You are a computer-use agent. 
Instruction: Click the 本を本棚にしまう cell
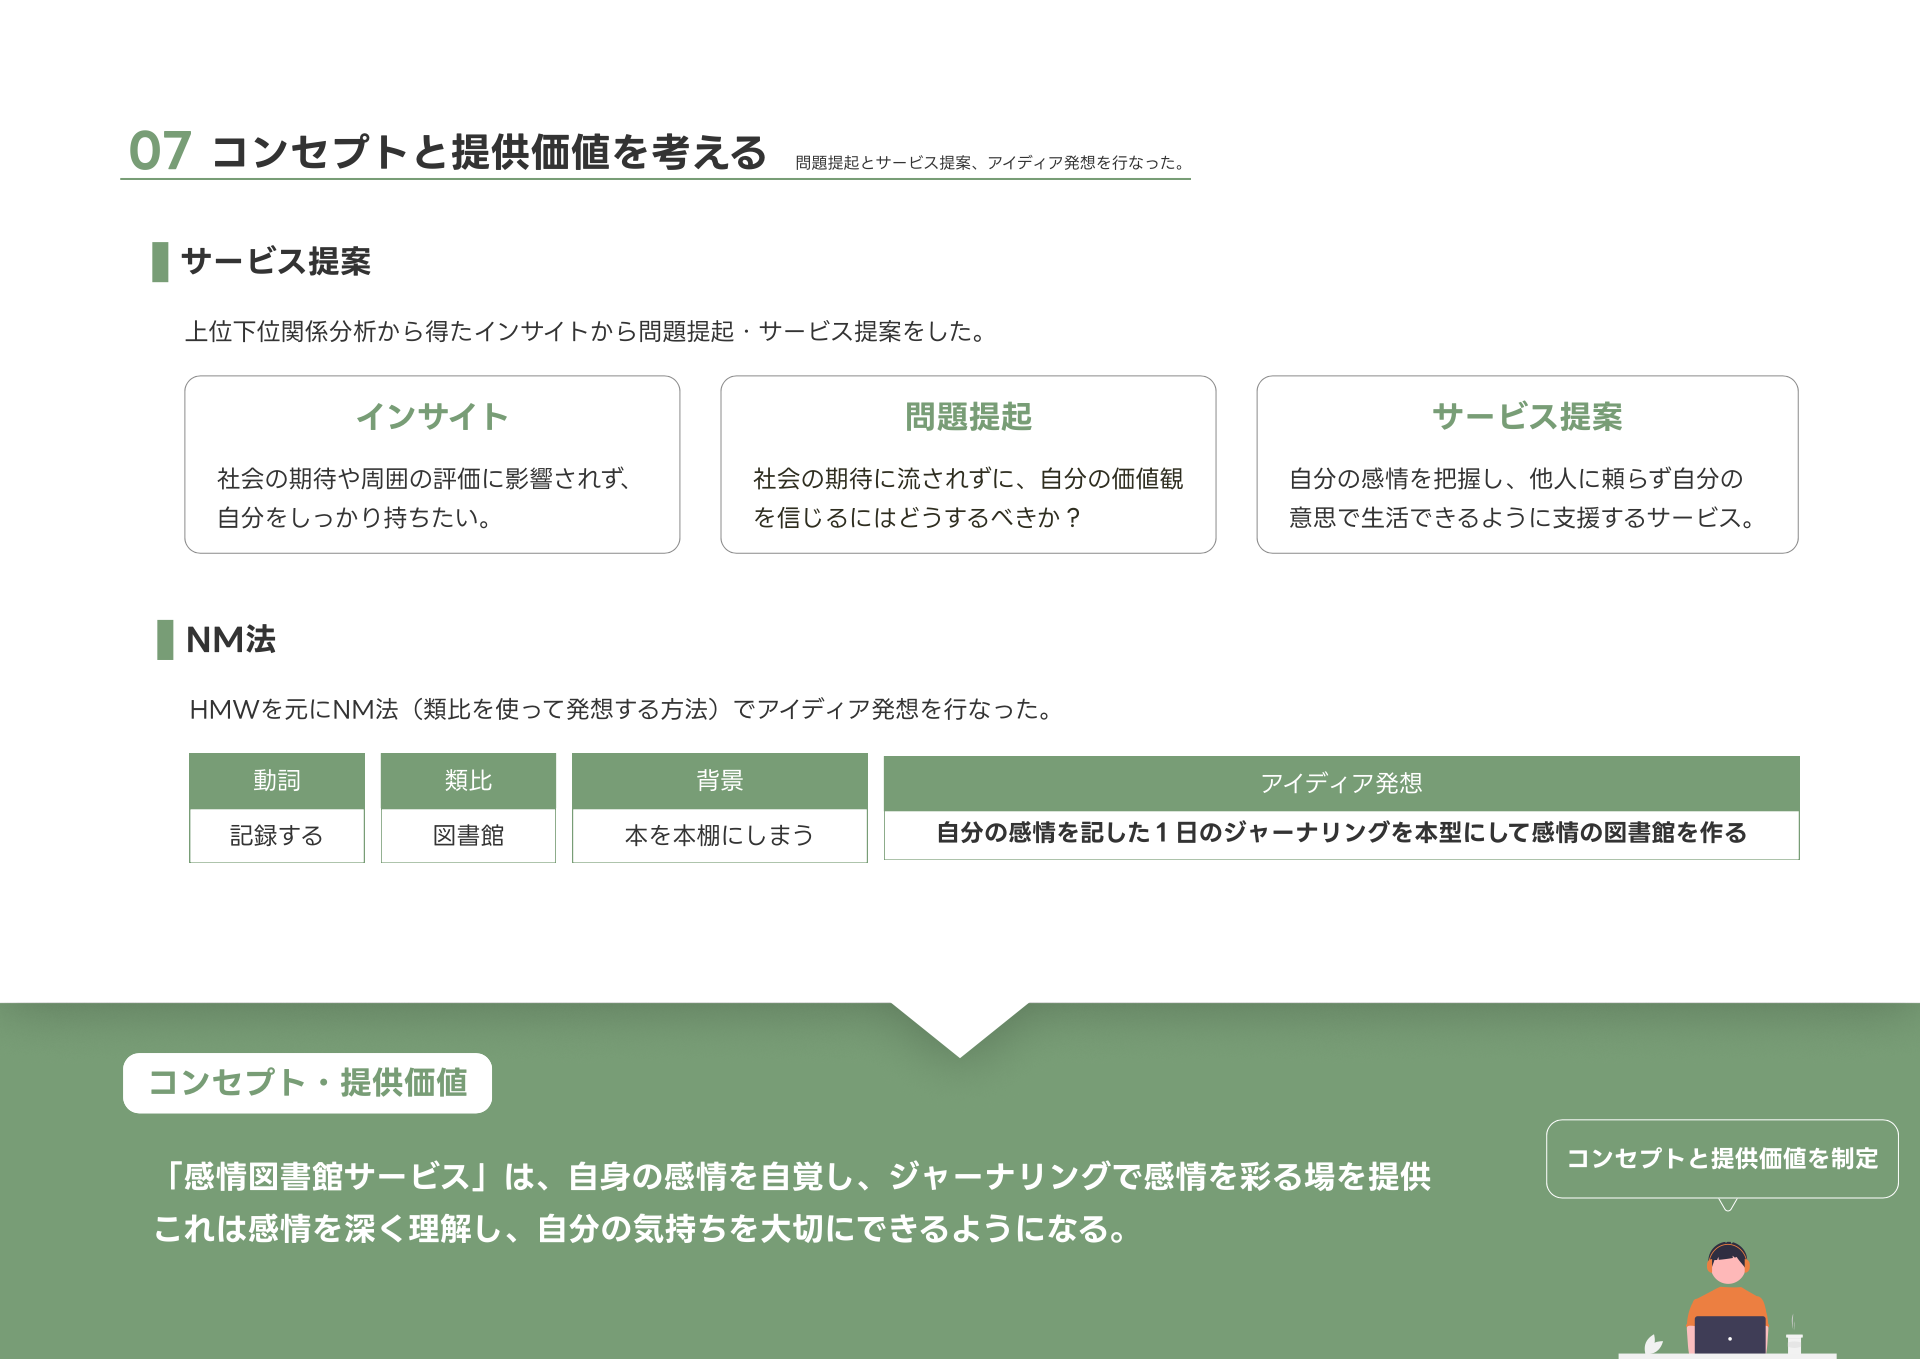(719, 835)
